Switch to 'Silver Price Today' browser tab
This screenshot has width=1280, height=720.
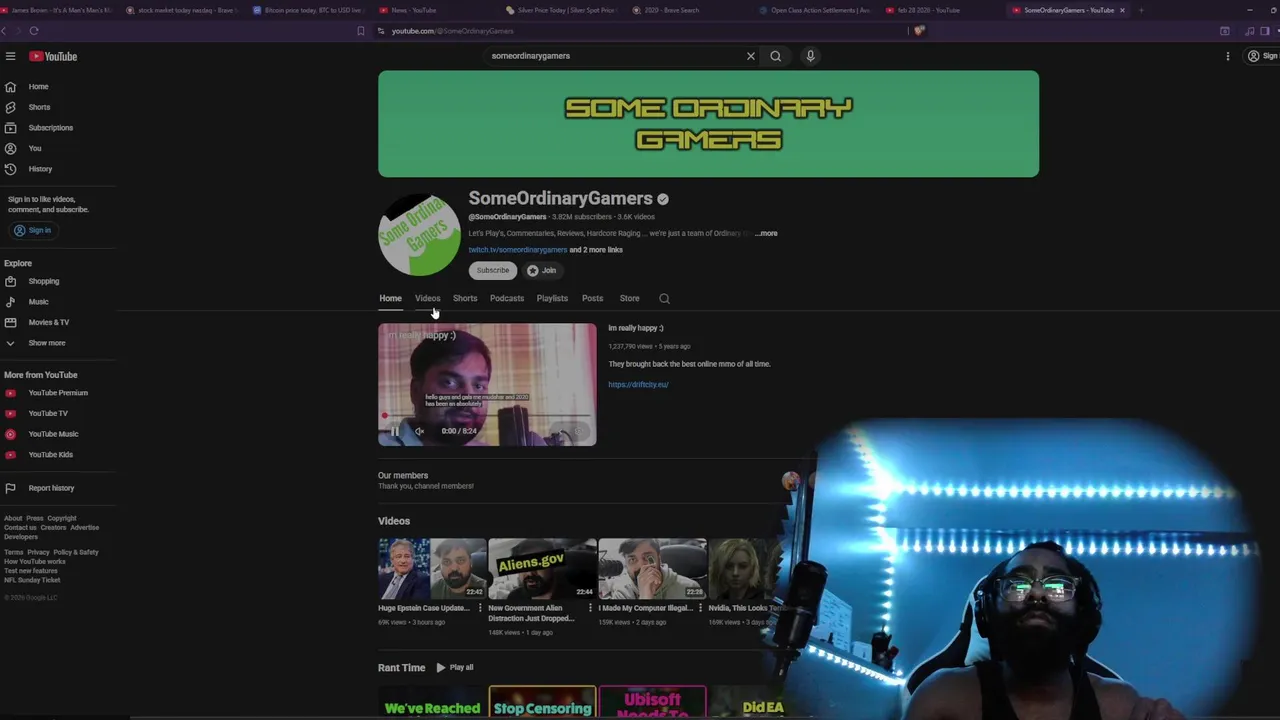[563, 10]
